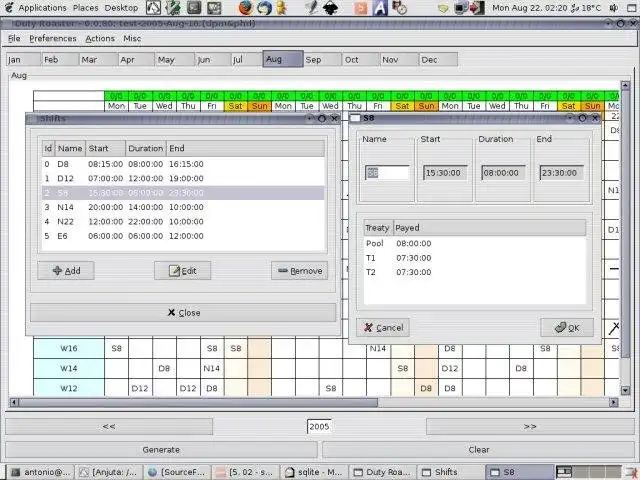Switch to SourceForge browser window in taskbar
This screenshot has width=640, height=480.
(x=178, y=472)
